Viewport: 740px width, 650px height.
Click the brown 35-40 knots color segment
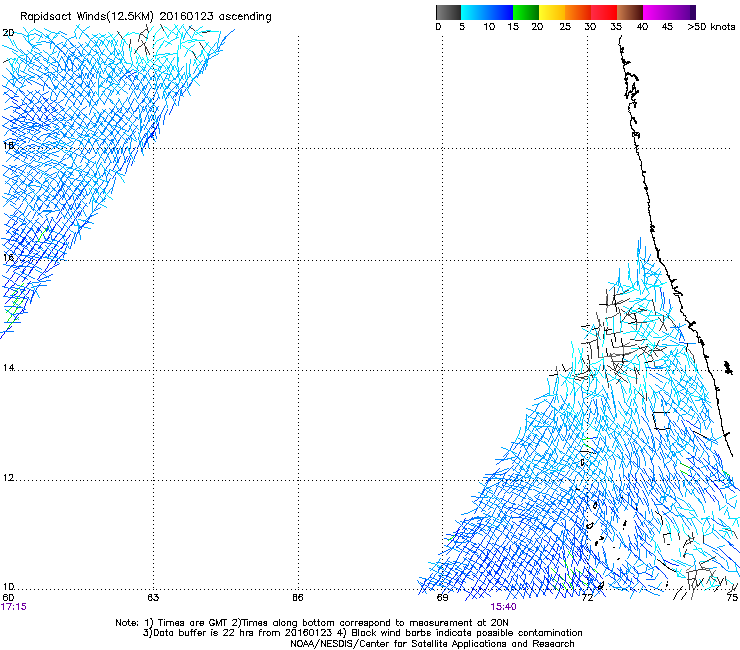pyautogui.click(x=630, y=12)
